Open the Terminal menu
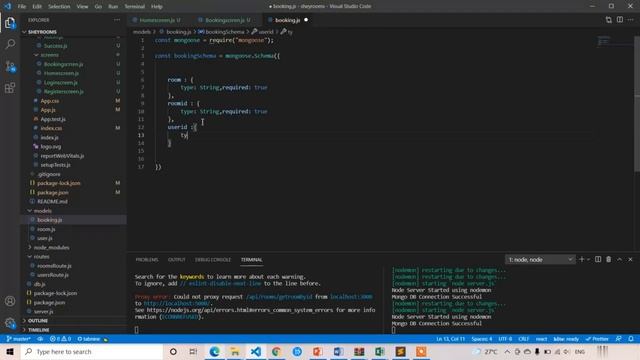 click(134, 7)
